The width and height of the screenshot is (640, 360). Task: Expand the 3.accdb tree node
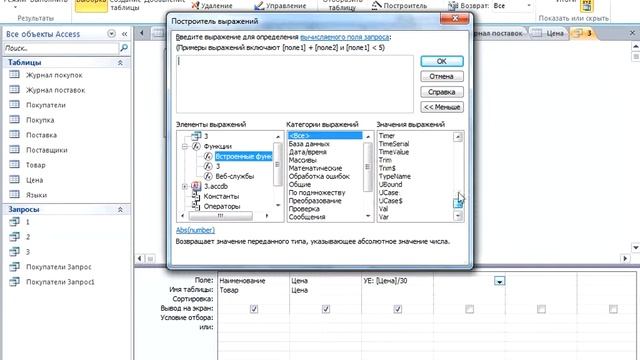point(185,187)
